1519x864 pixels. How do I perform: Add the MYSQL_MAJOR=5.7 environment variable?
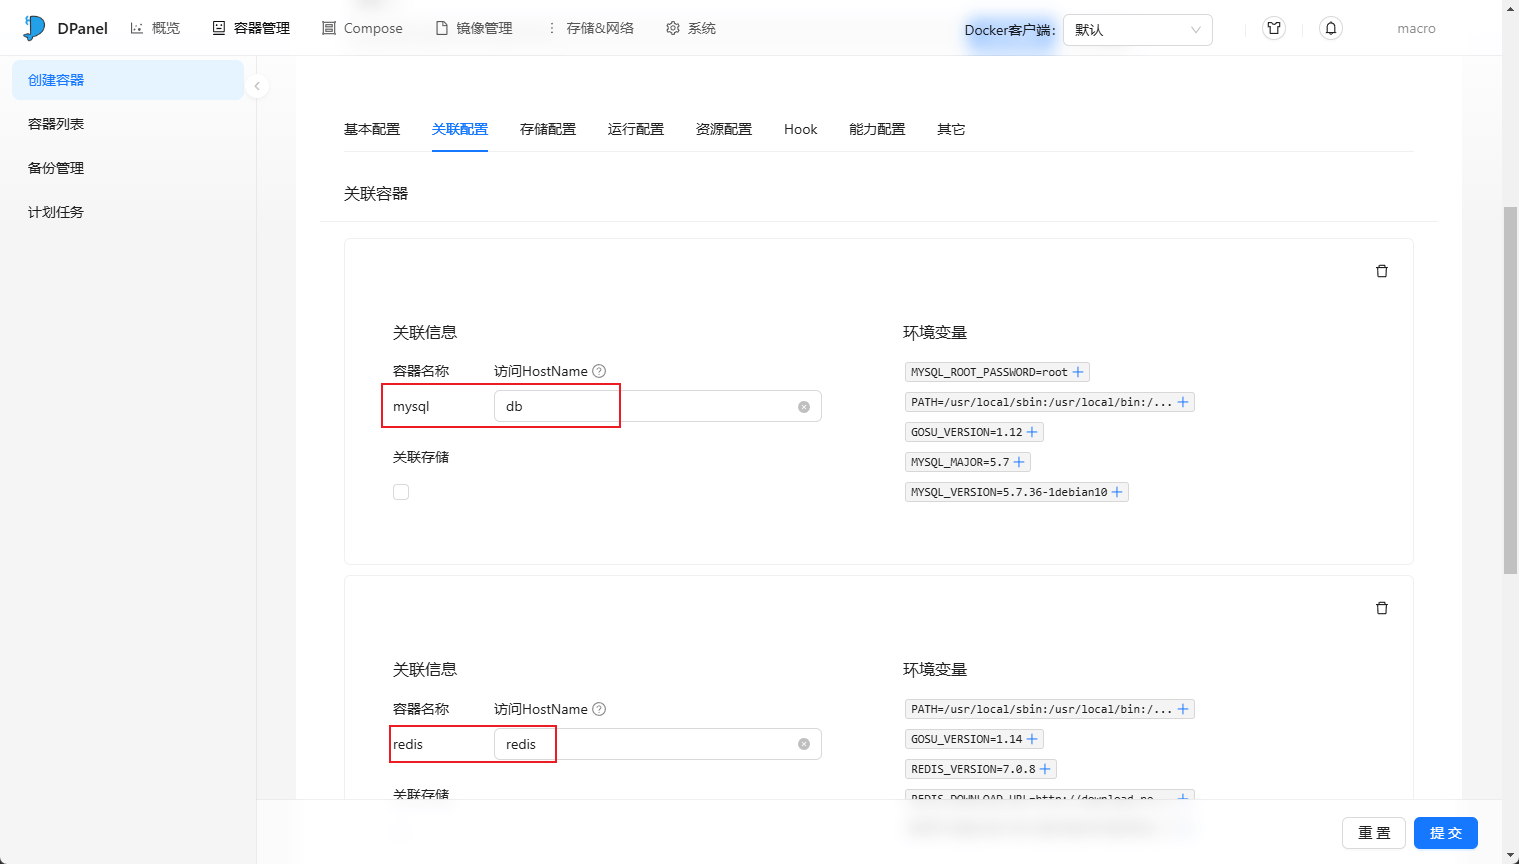click(x=1019, y=462)
